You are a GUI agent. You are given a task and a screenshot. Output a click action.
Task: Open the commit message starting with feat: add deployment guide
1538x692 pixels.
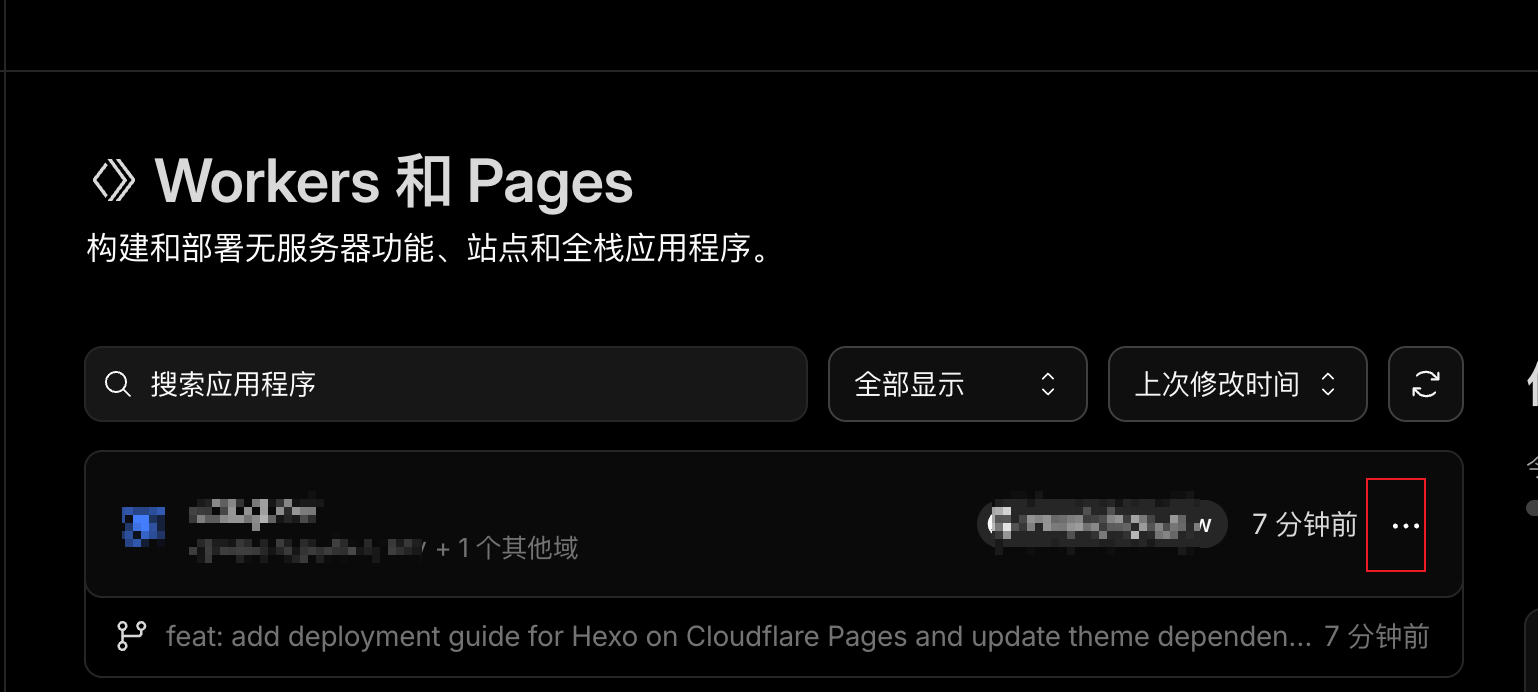click(x=739, y=636)
